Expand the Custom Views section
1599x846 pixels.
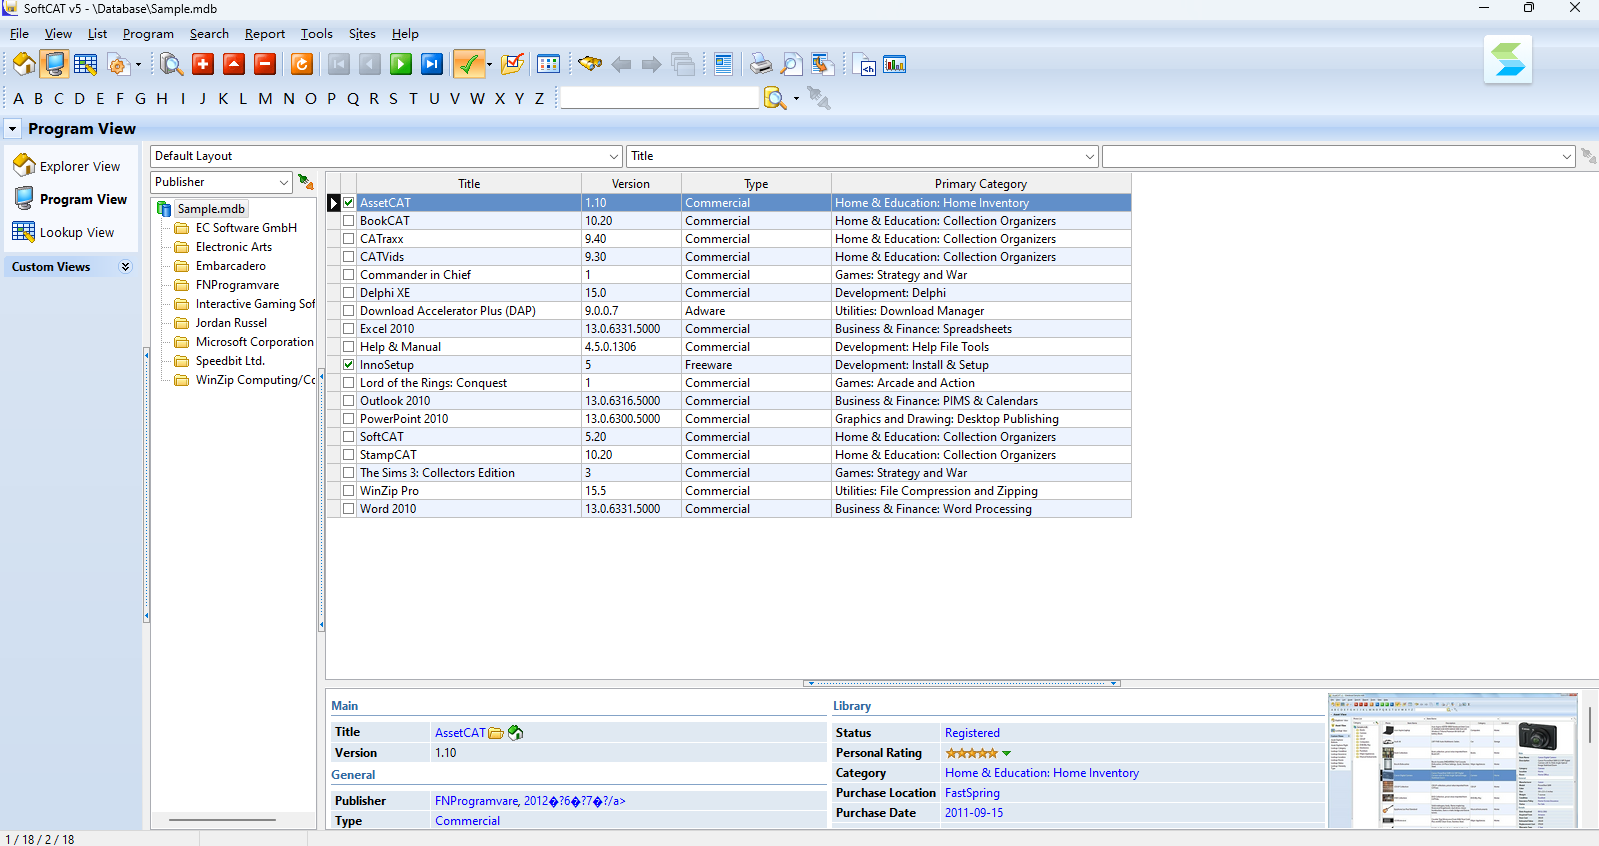click(125, 267)
